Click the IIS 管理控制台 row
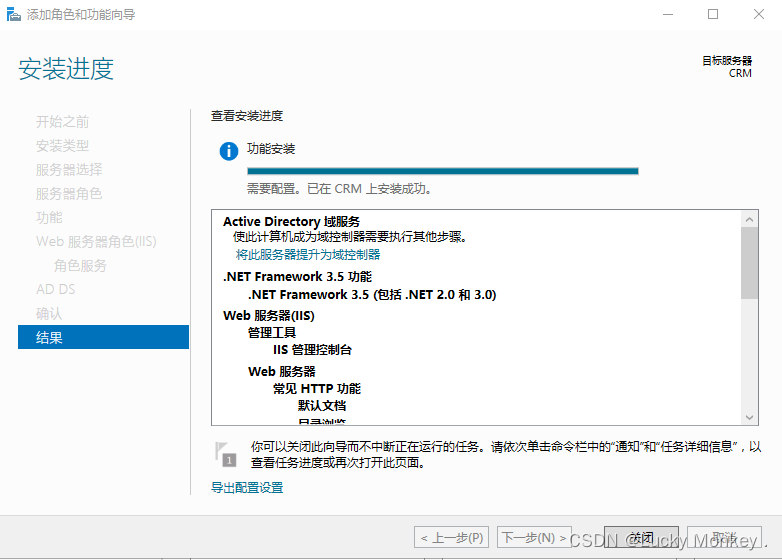 (312, 350)
